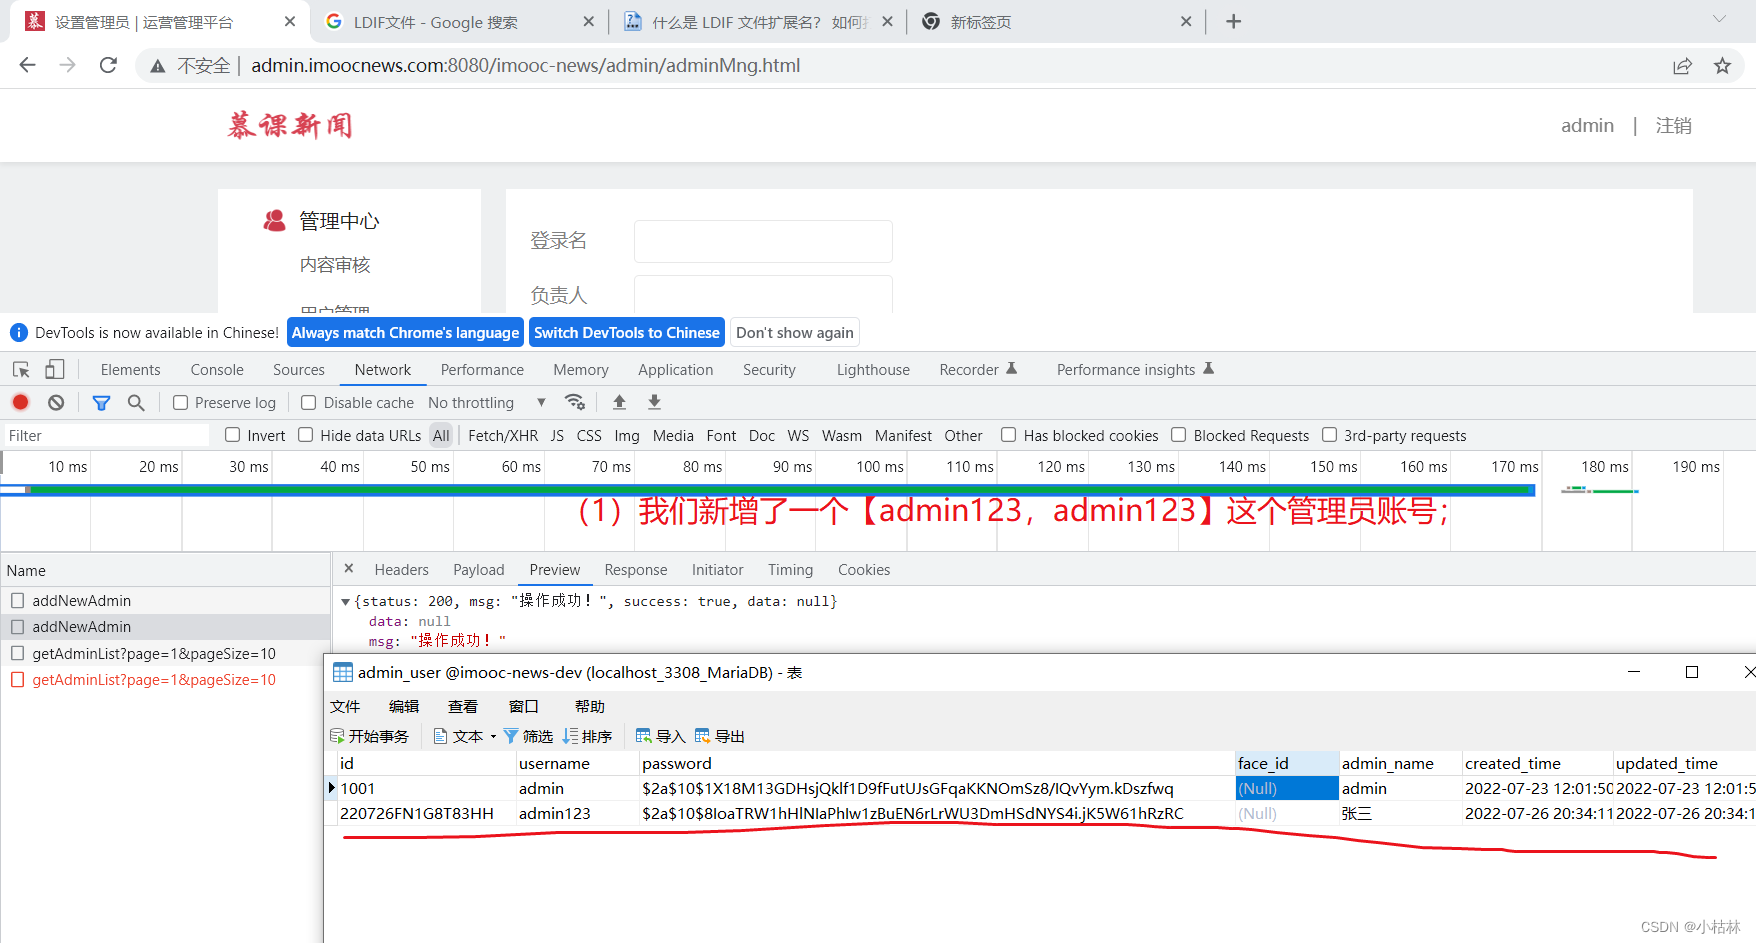The image size is (1756, 943).
Task: Switch to the Elements tab
Action: 130,369
